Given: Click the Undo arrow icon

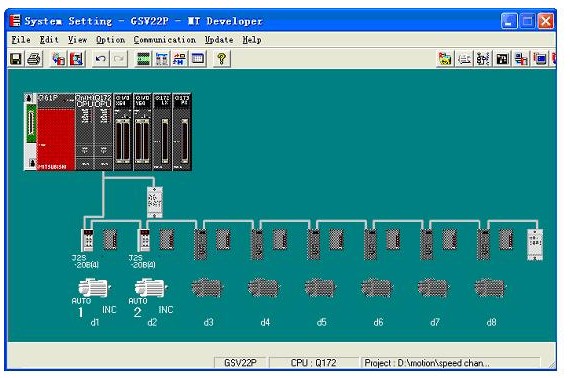Looking at the screenshot, I should click(101, 59).
